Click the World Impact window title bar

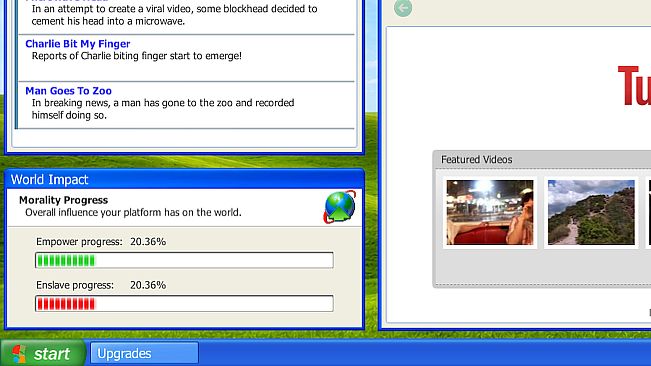click(185, 179)
